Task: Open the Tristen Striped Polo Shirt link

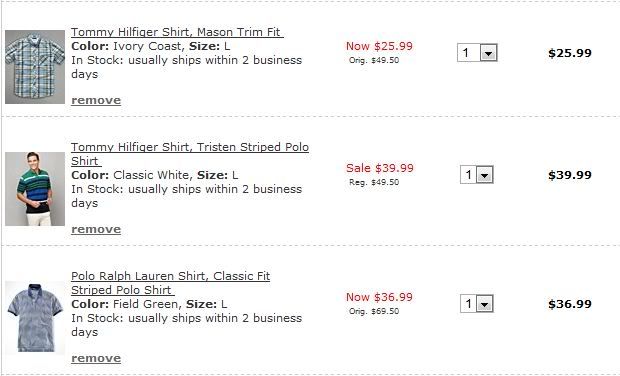Action: pos(190,154)
